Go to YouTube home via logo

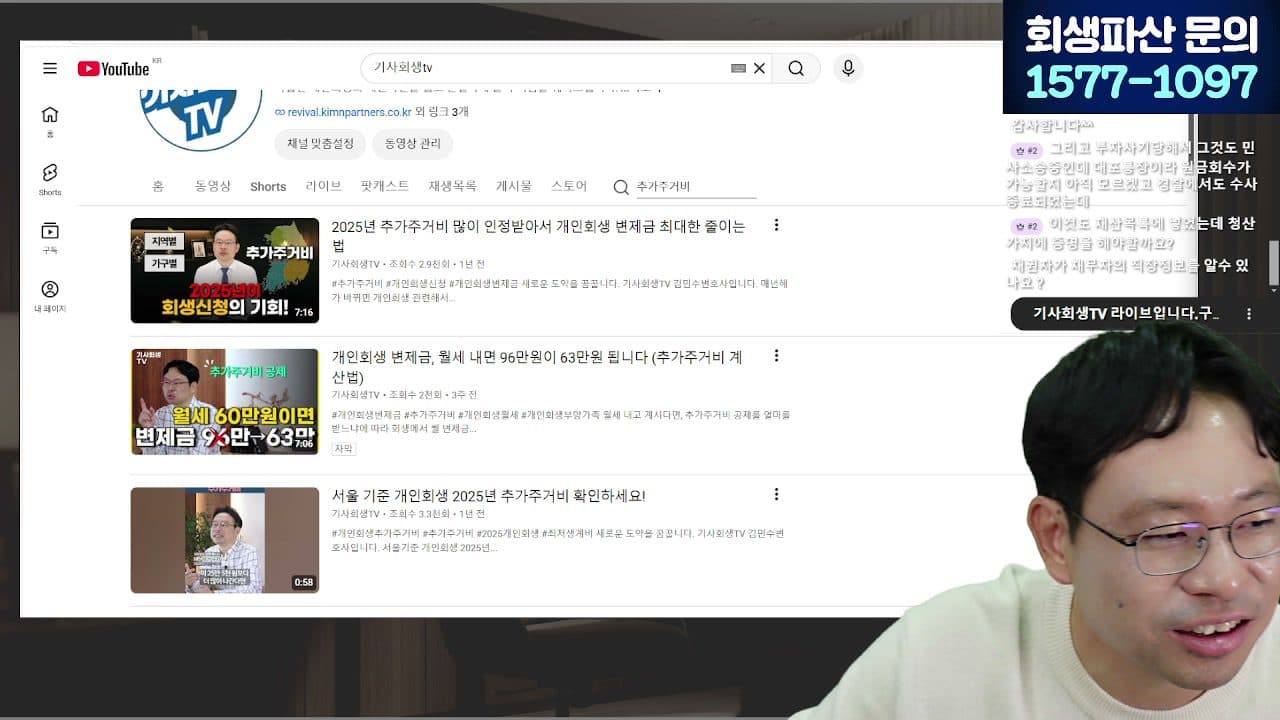(x=114, y=68)
